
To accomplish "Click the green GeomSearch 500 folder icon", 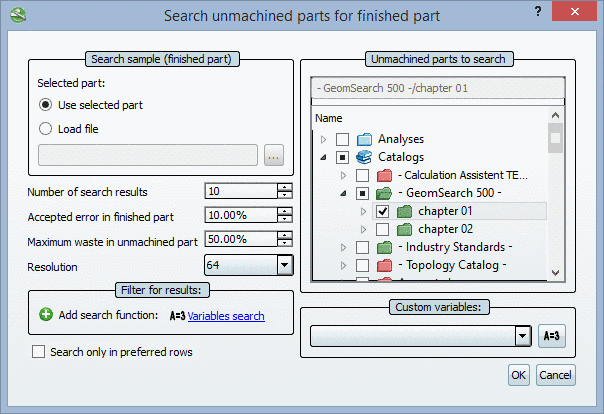I will click(x=383, y=193).
